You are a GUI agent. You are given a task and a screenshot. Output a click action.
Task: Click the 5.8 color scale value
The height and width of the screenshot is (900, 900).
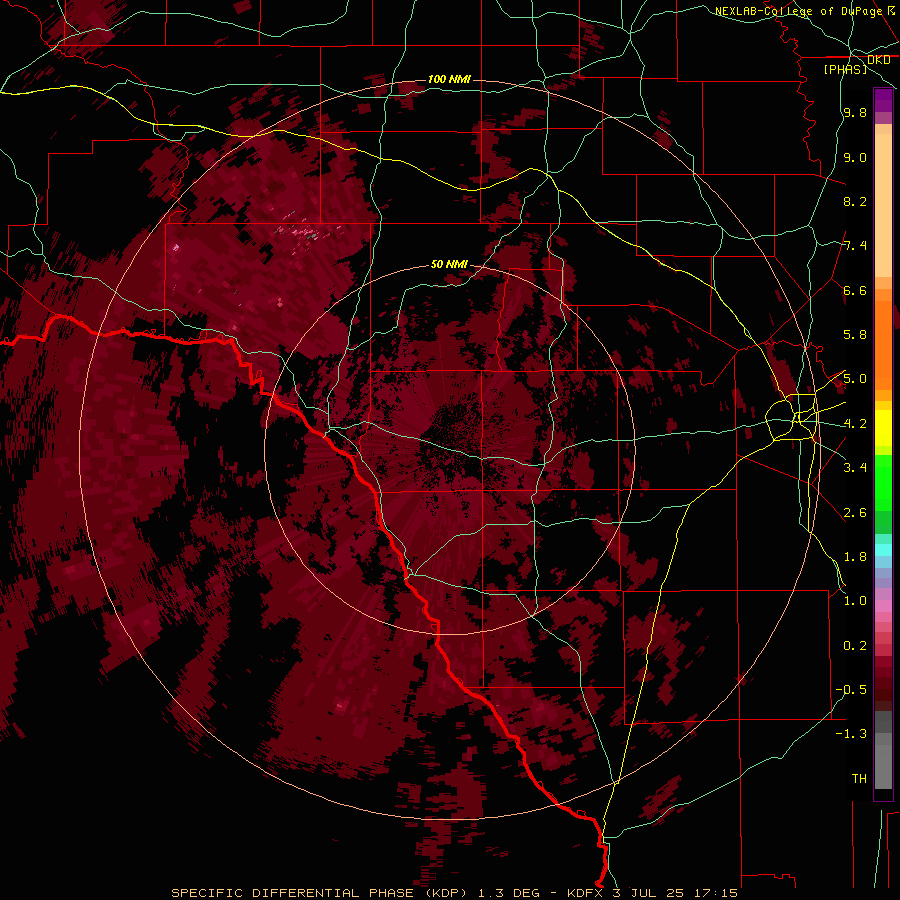[x=855, y=335]
